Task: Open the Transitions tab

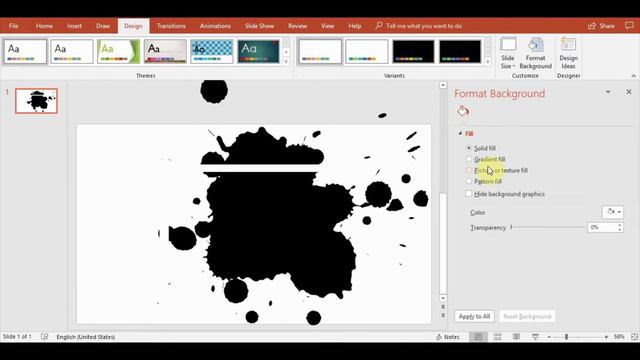Action: [x=171, y=26]
